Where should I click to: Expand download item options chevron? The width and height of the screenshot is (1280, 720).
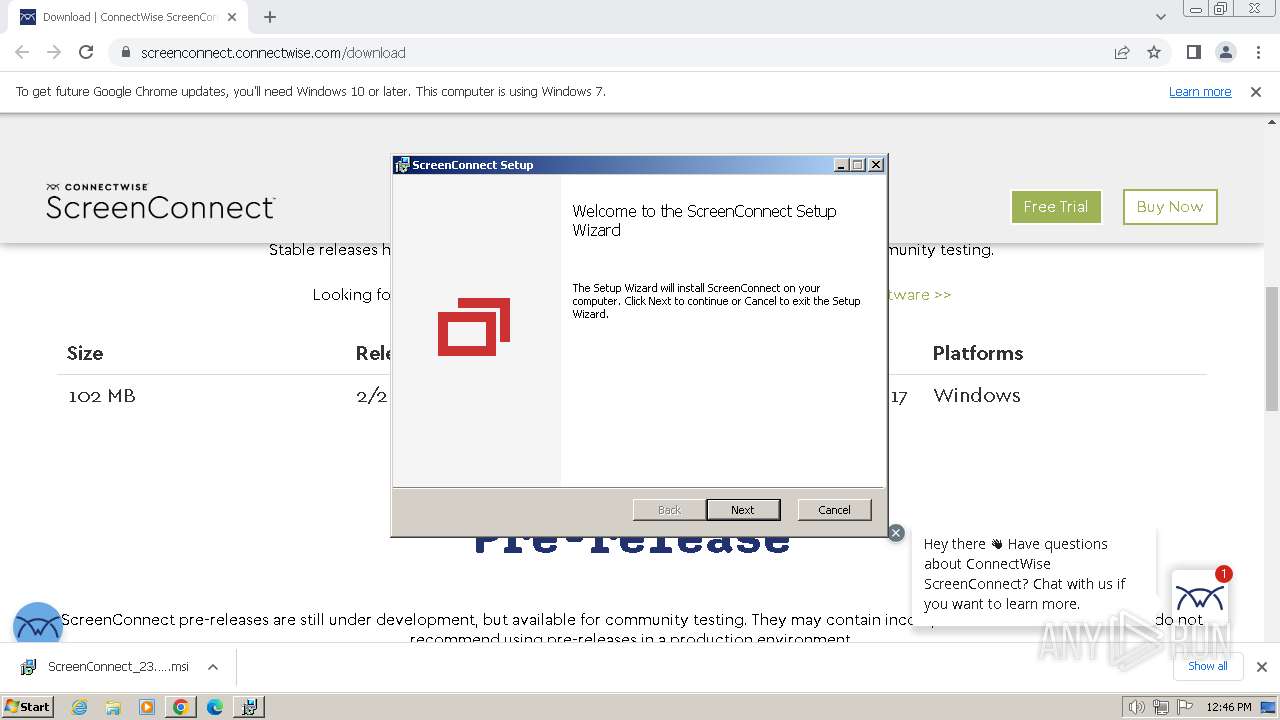pos(213,666)
